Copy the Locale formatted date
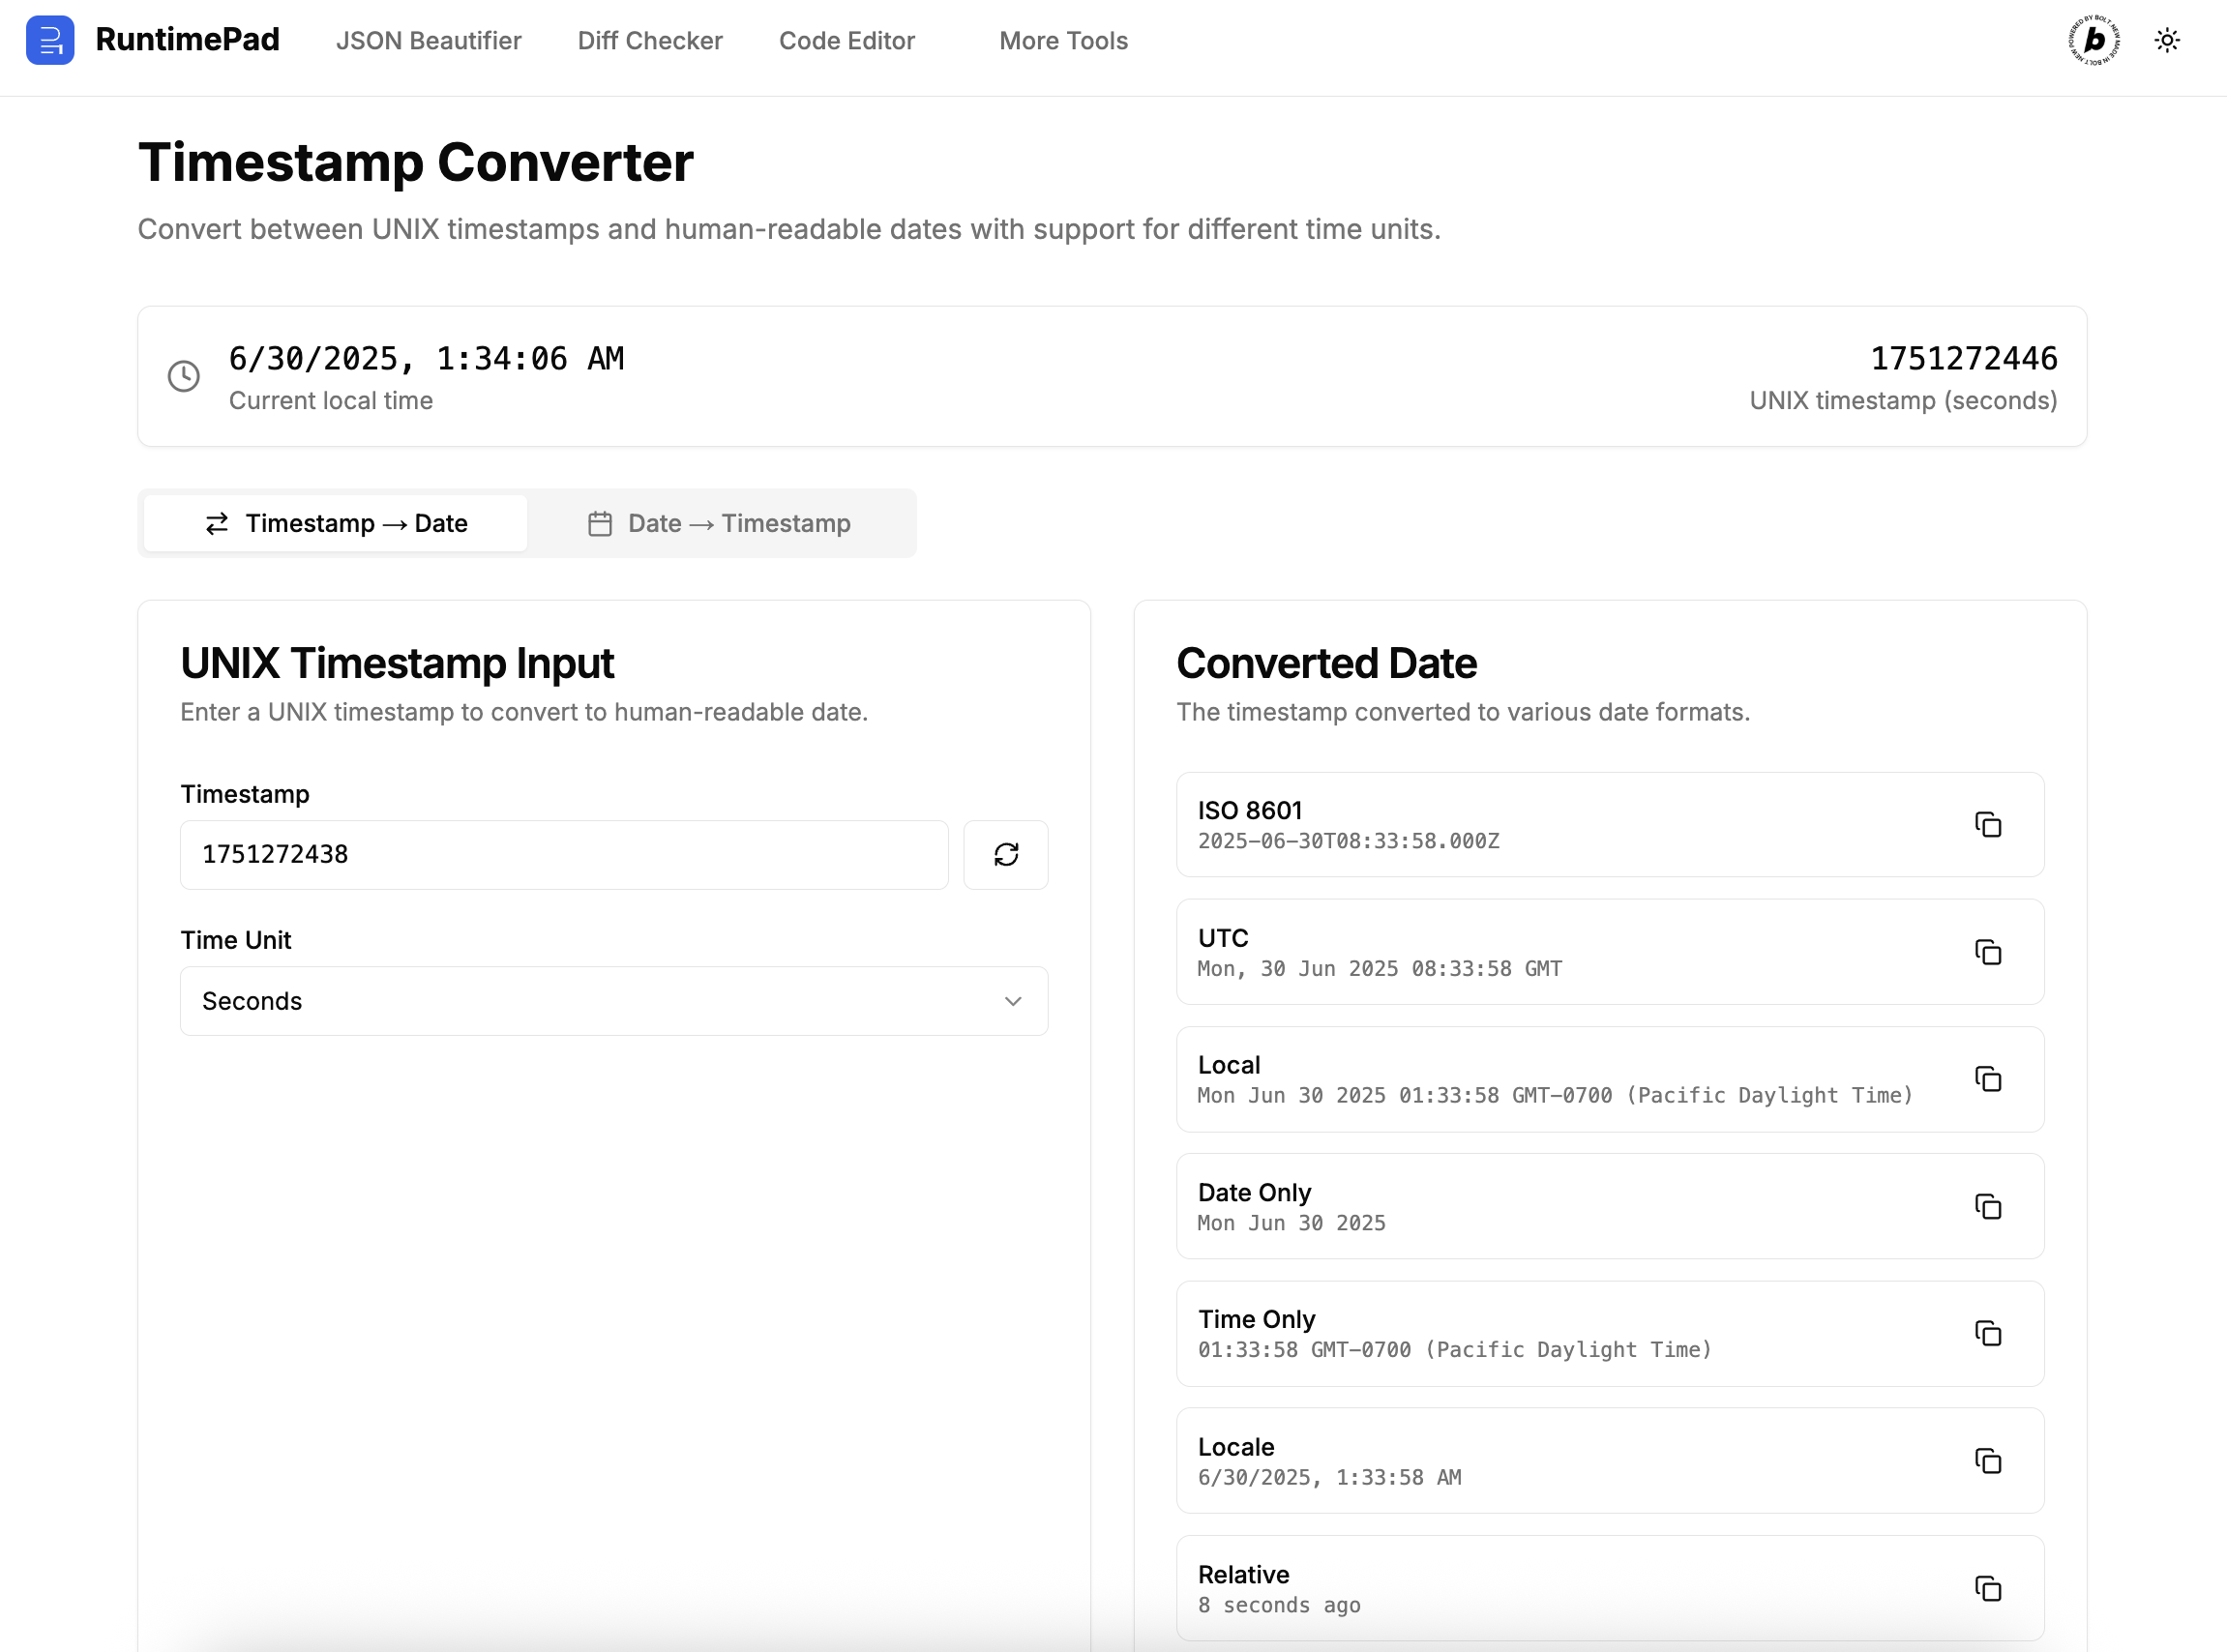2227x1652 pixels. (1987, 1460)
